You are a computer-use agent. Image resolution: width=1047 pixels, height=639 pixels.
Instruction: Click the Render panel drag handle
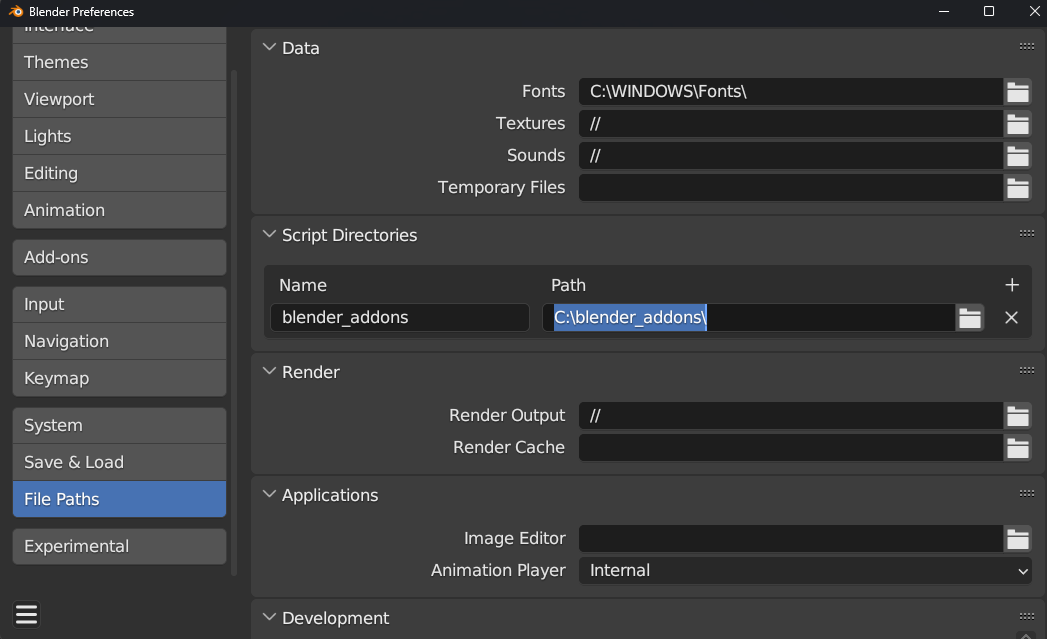tap(1027, 371)
